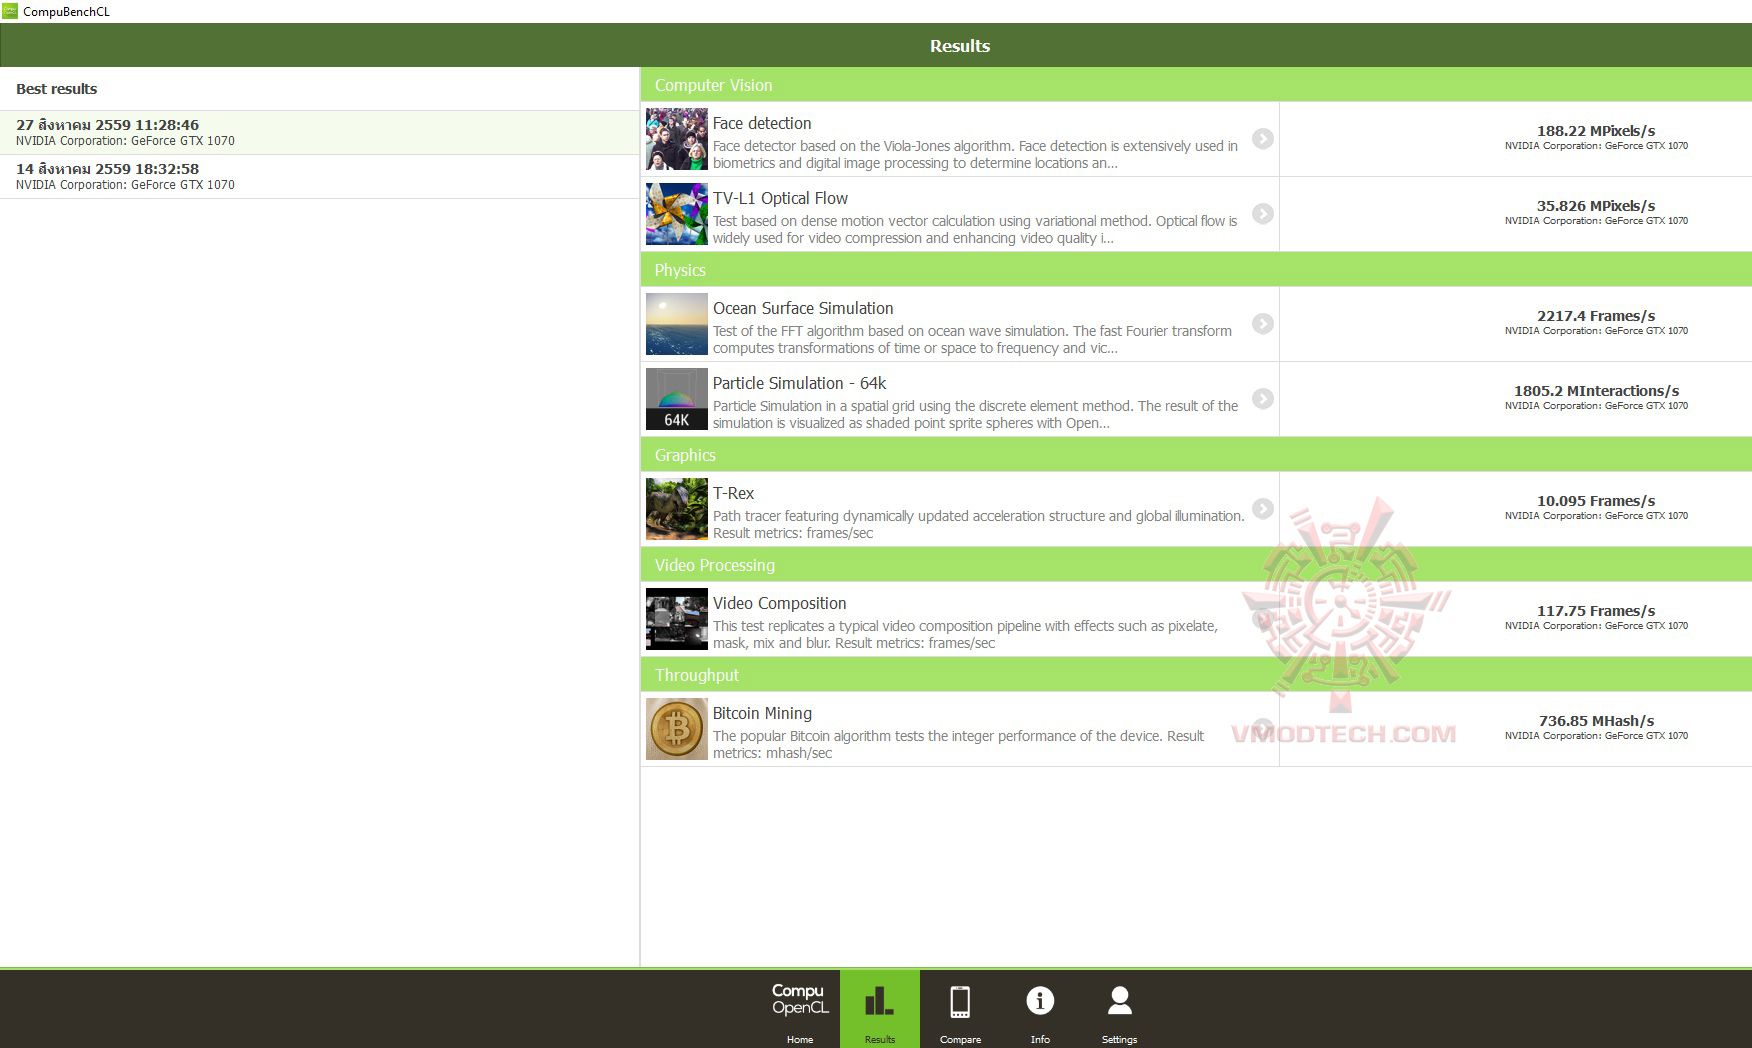Open the Ocean Surface Simulation test title

[x=803, y=308]
